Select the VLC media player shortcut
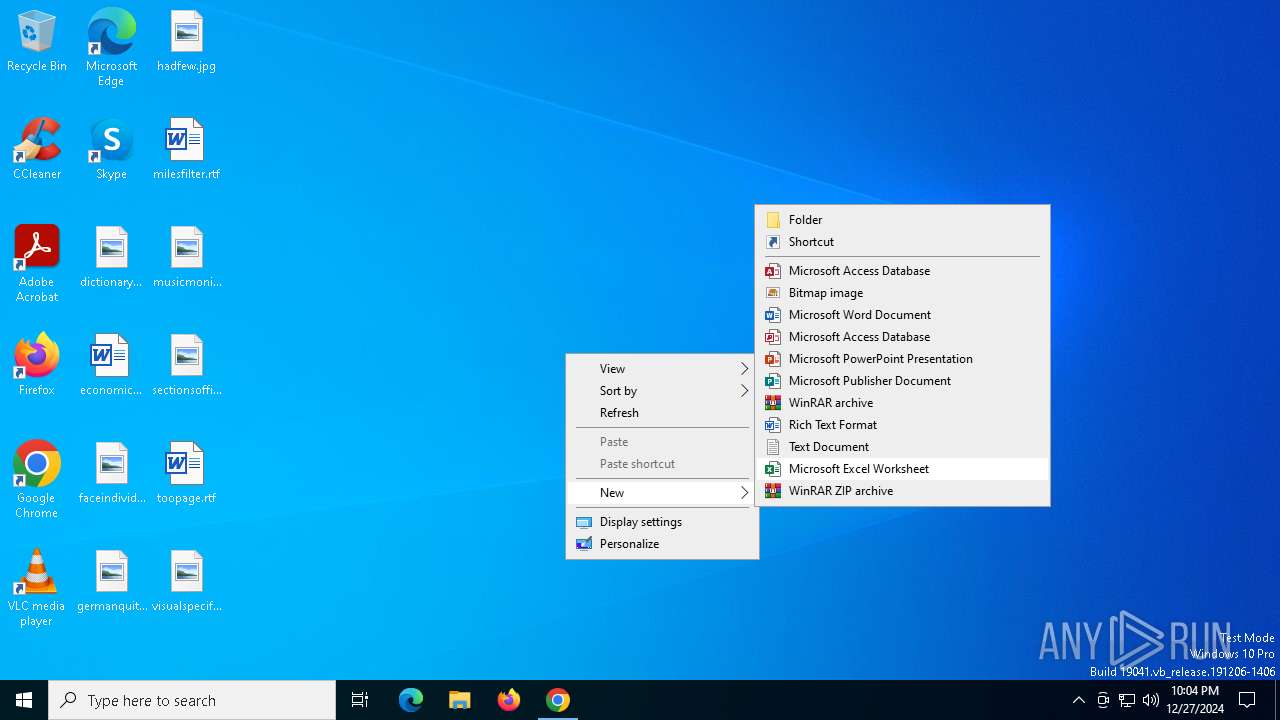1280x720 pixels. 37,588
